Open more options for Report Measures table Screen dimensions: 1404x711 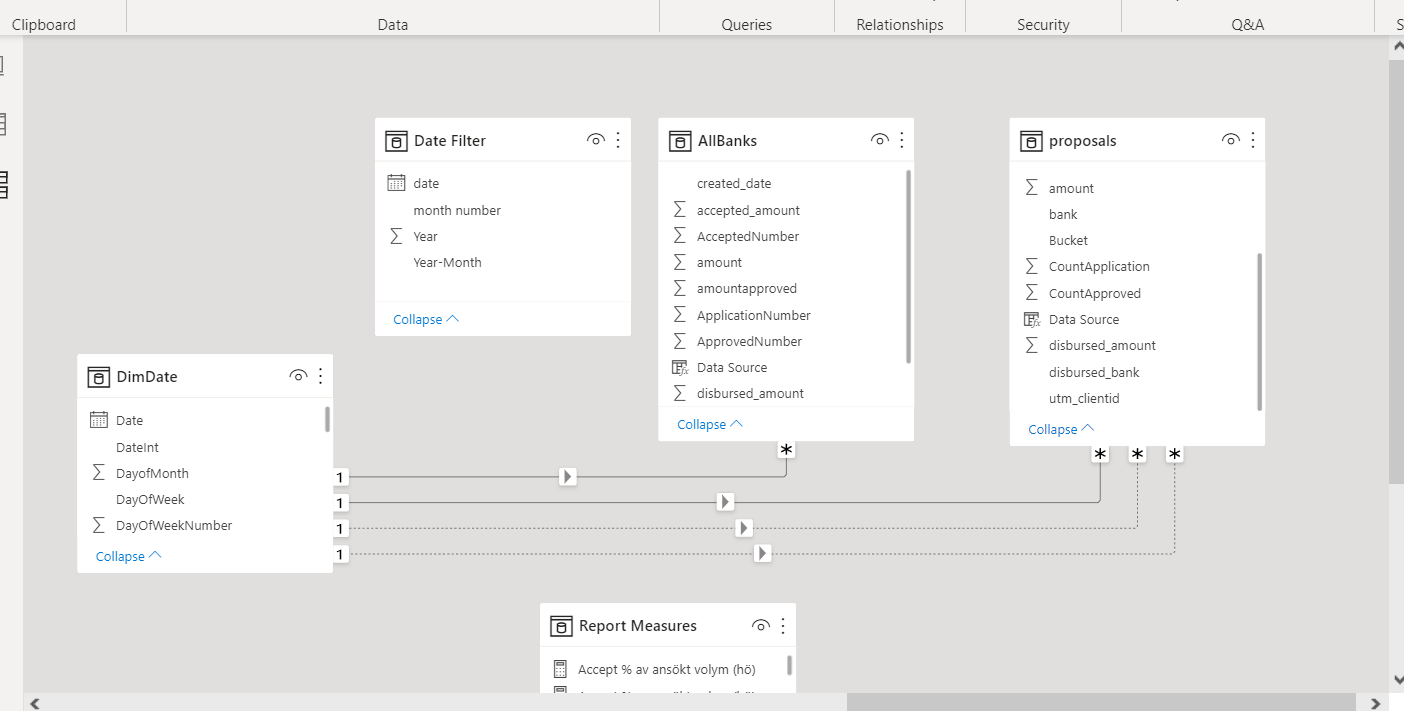click(783, 626)
